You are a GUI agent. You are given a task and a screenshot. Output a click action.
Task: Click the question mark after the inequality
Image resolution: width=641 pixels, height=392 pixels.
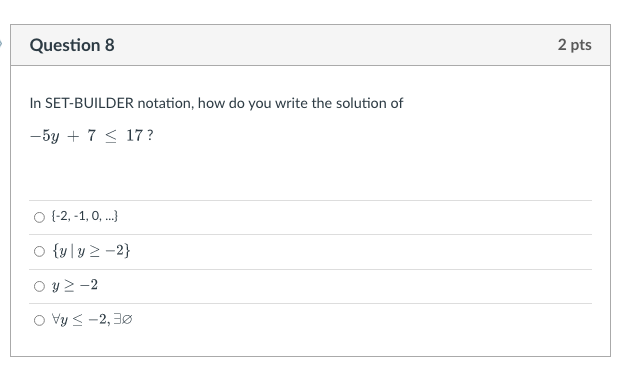click(150, 135)
